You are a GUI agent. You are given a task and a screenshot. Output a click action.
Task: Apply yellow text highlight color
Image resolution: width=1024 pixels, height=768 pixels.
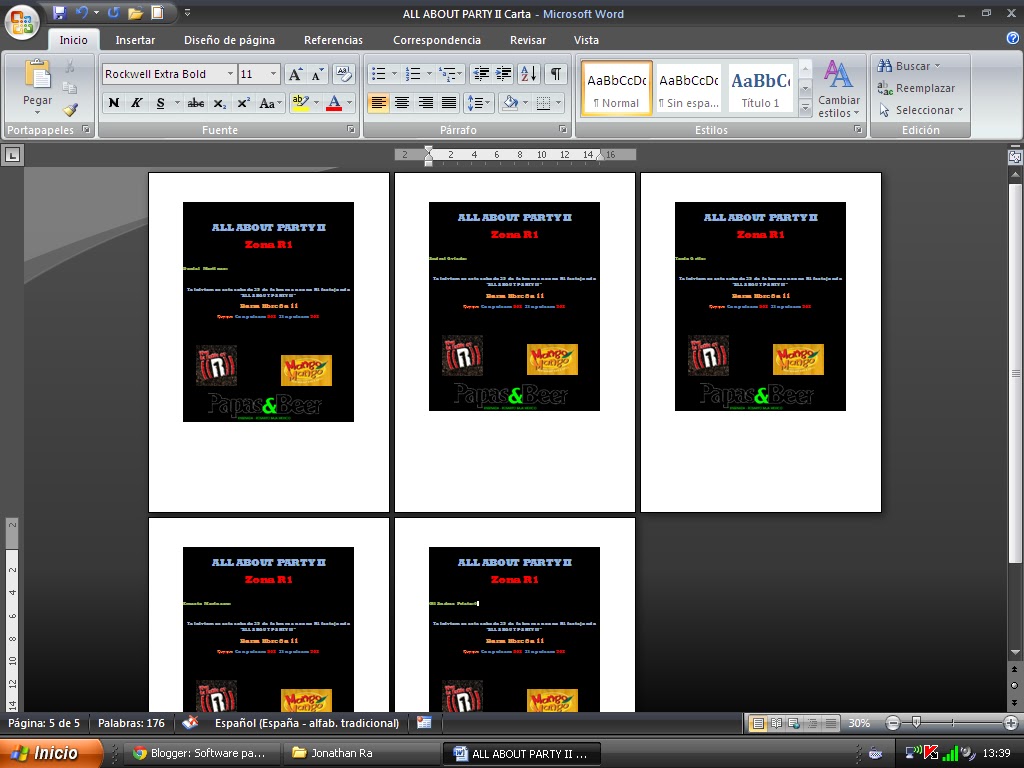tap(300, 103)
